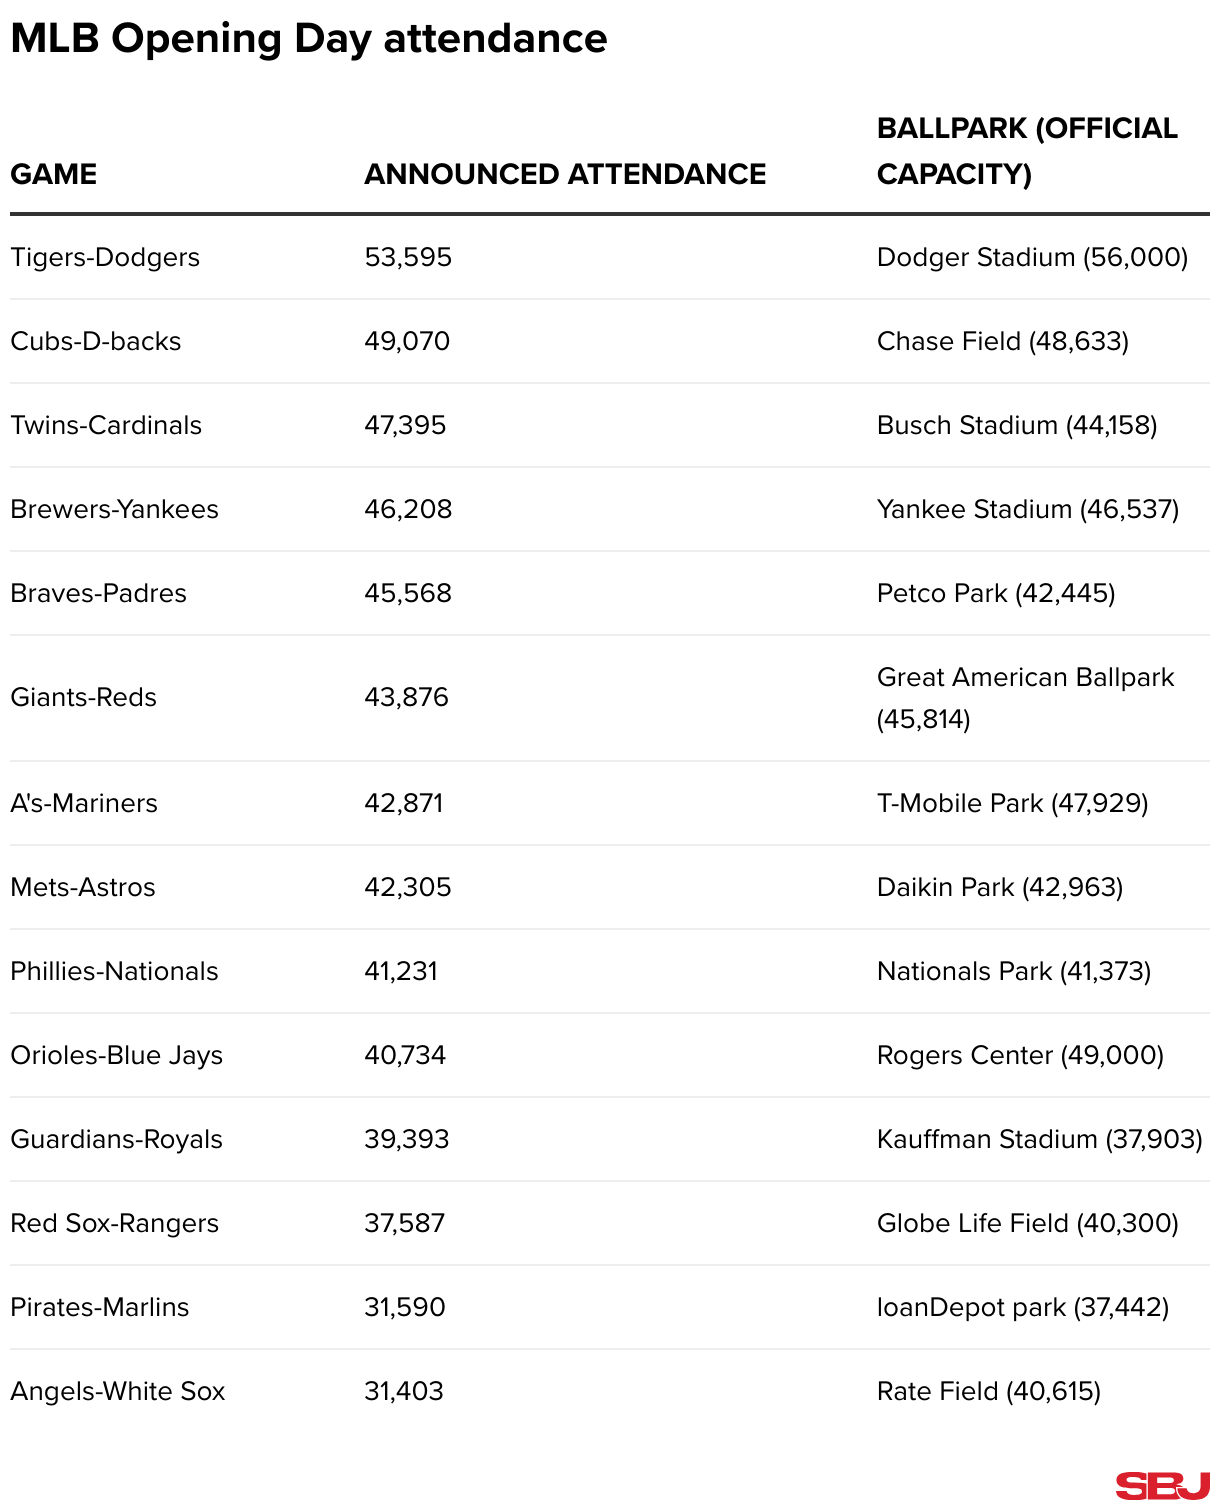Click the Brewers-Yankees row label
Screen dimensions: 1220x1510
coord(114,509)
